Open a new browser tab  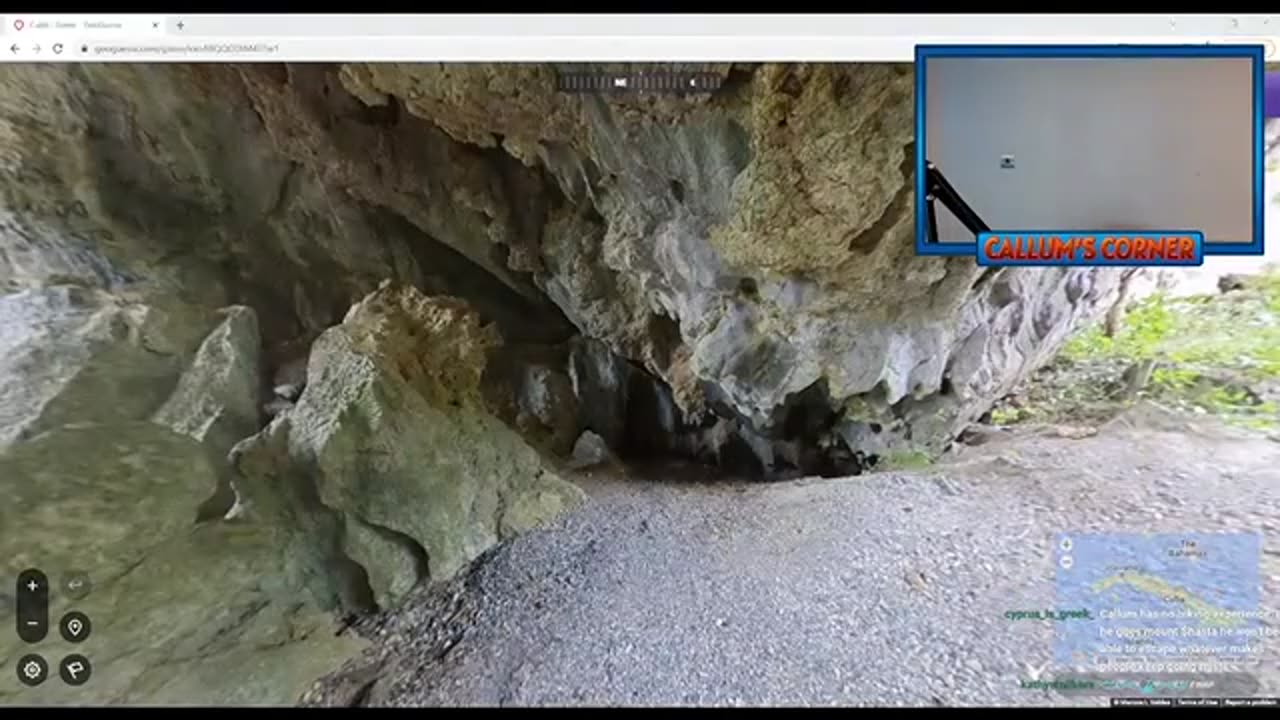(x=180, y=25)
